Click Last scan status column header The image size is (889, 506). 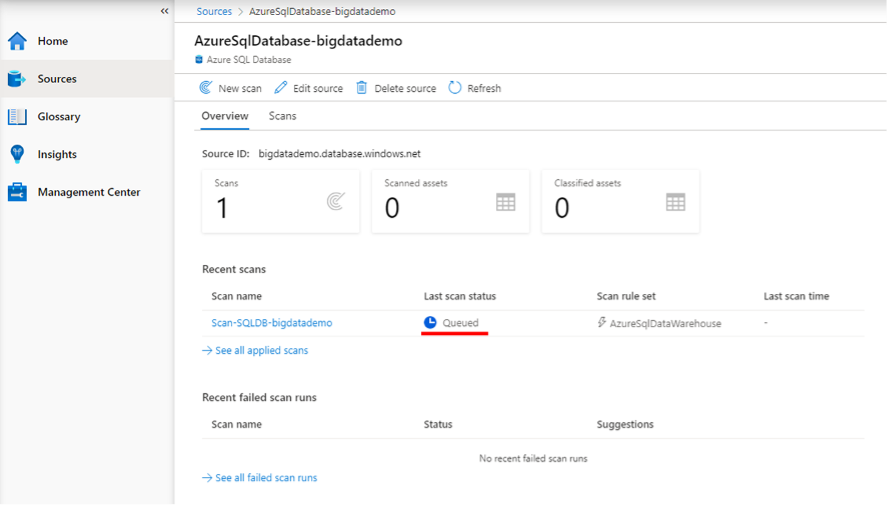[460, 296]
